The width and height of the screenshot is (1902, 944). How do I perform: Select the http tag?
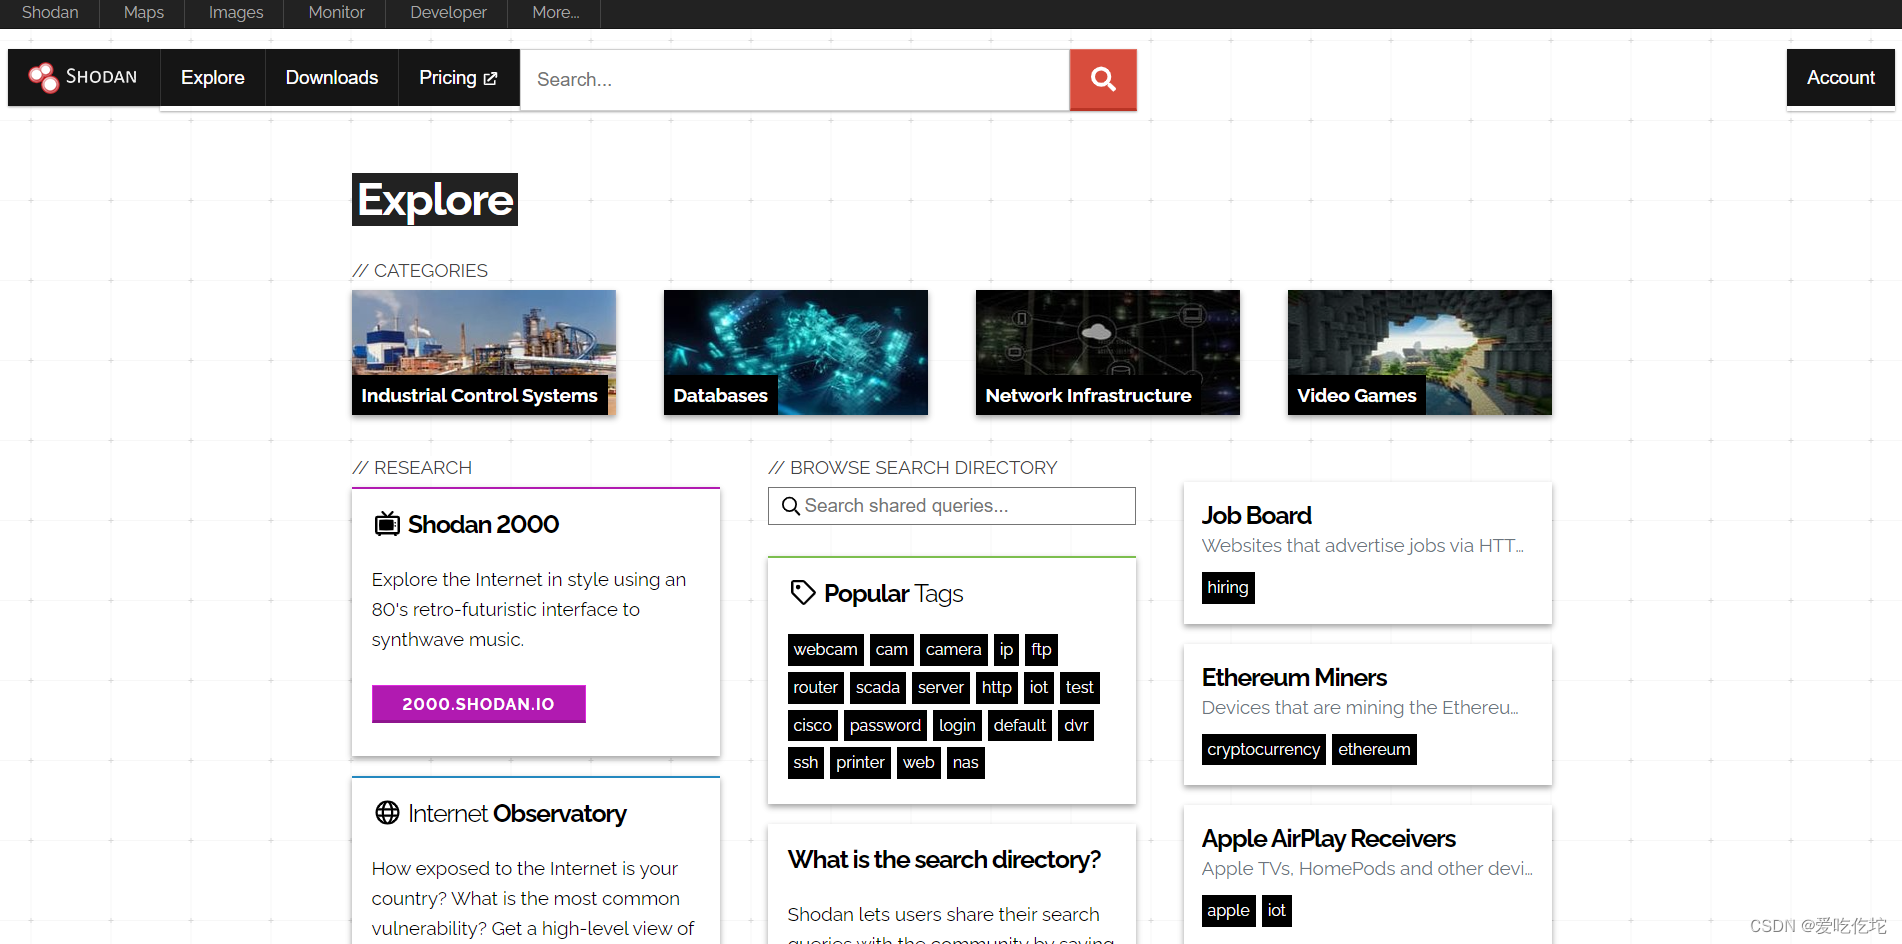pyautogui.click(x=996, y=688)
